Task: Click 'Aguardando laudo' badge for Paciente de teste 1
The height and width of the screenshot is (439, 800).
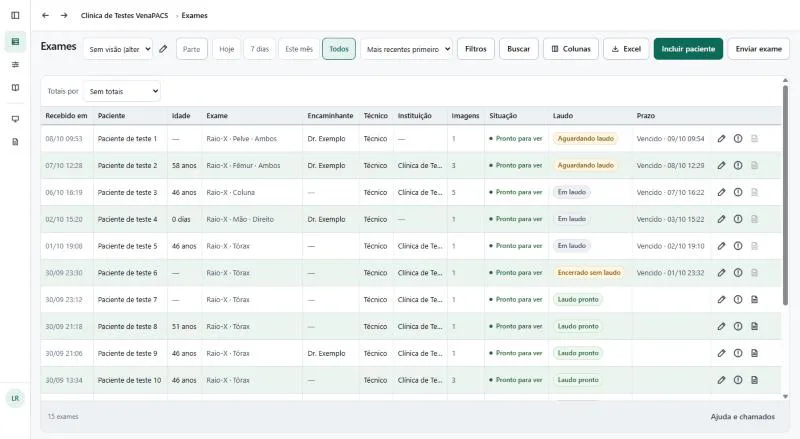Action: pos(586,138)
